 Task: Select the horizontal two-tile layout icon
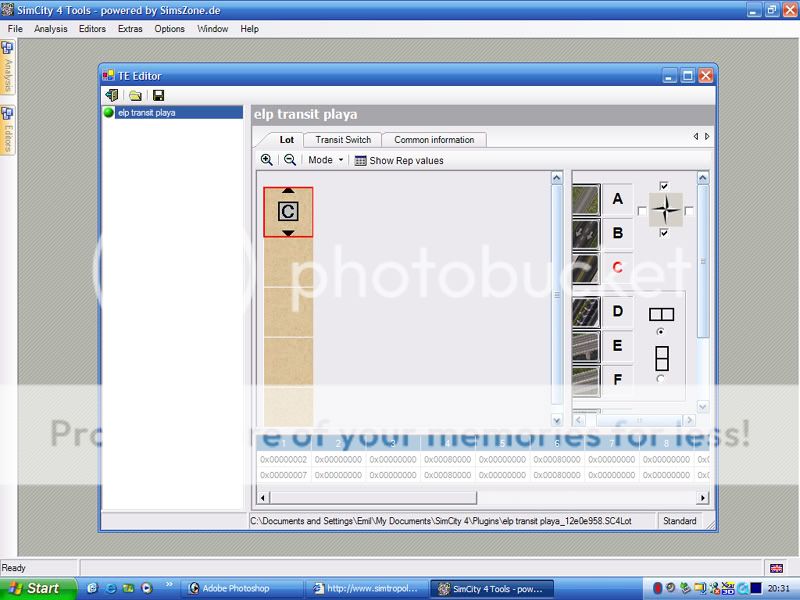tap(661, 314)
